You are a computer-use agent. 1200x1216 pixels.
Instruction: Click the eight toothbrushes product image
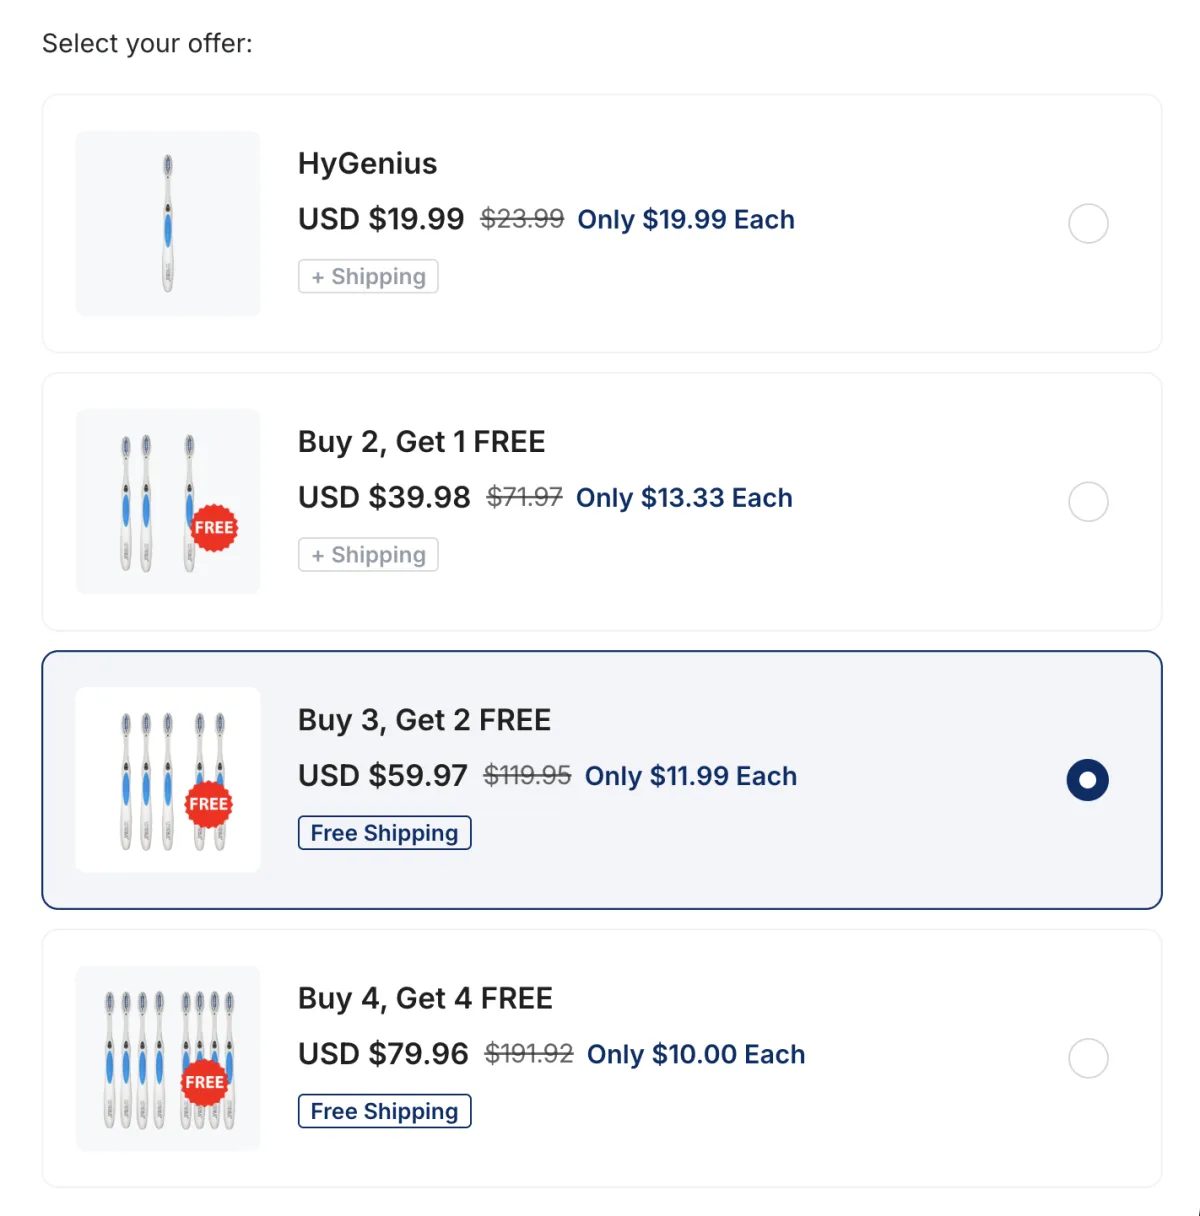(x=168, y=1058)
